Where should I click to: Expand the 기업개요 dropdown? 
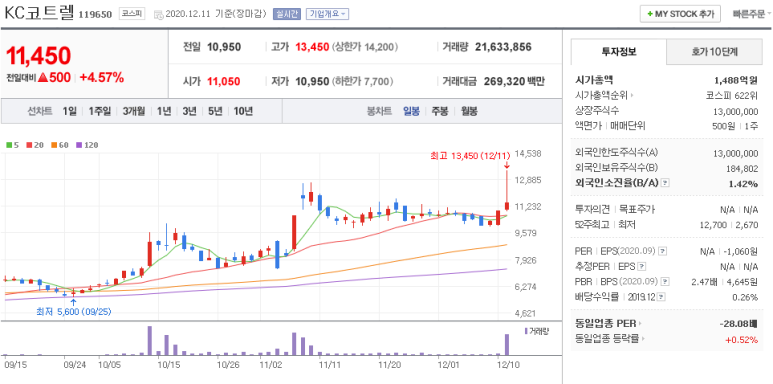(x=327, y=14)
